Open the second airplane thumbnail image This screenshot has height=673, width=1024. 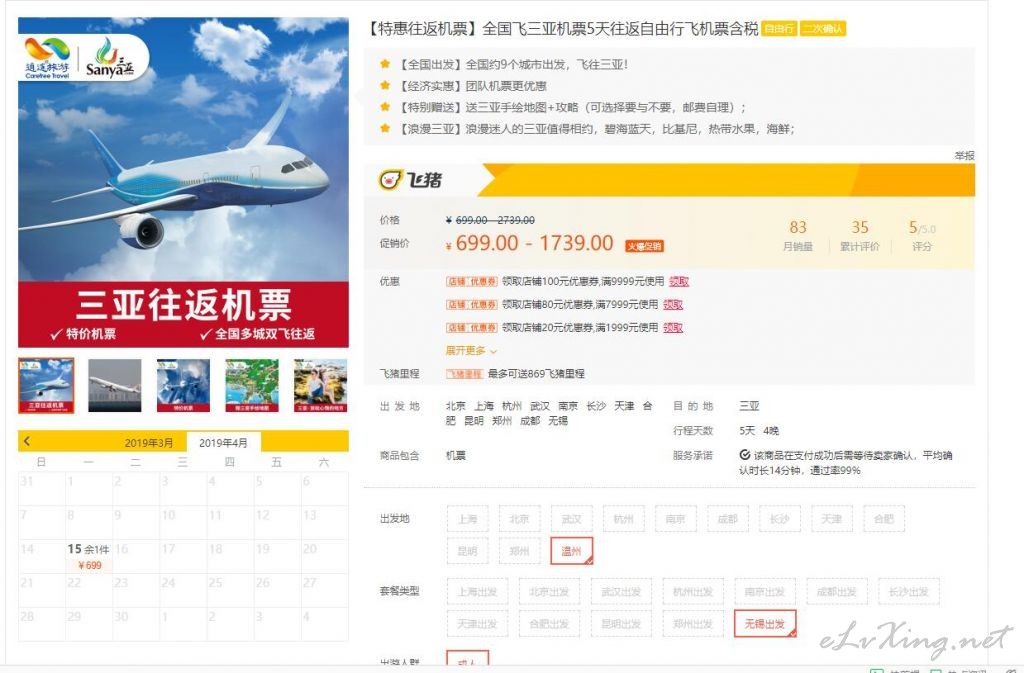click(114, 385)
